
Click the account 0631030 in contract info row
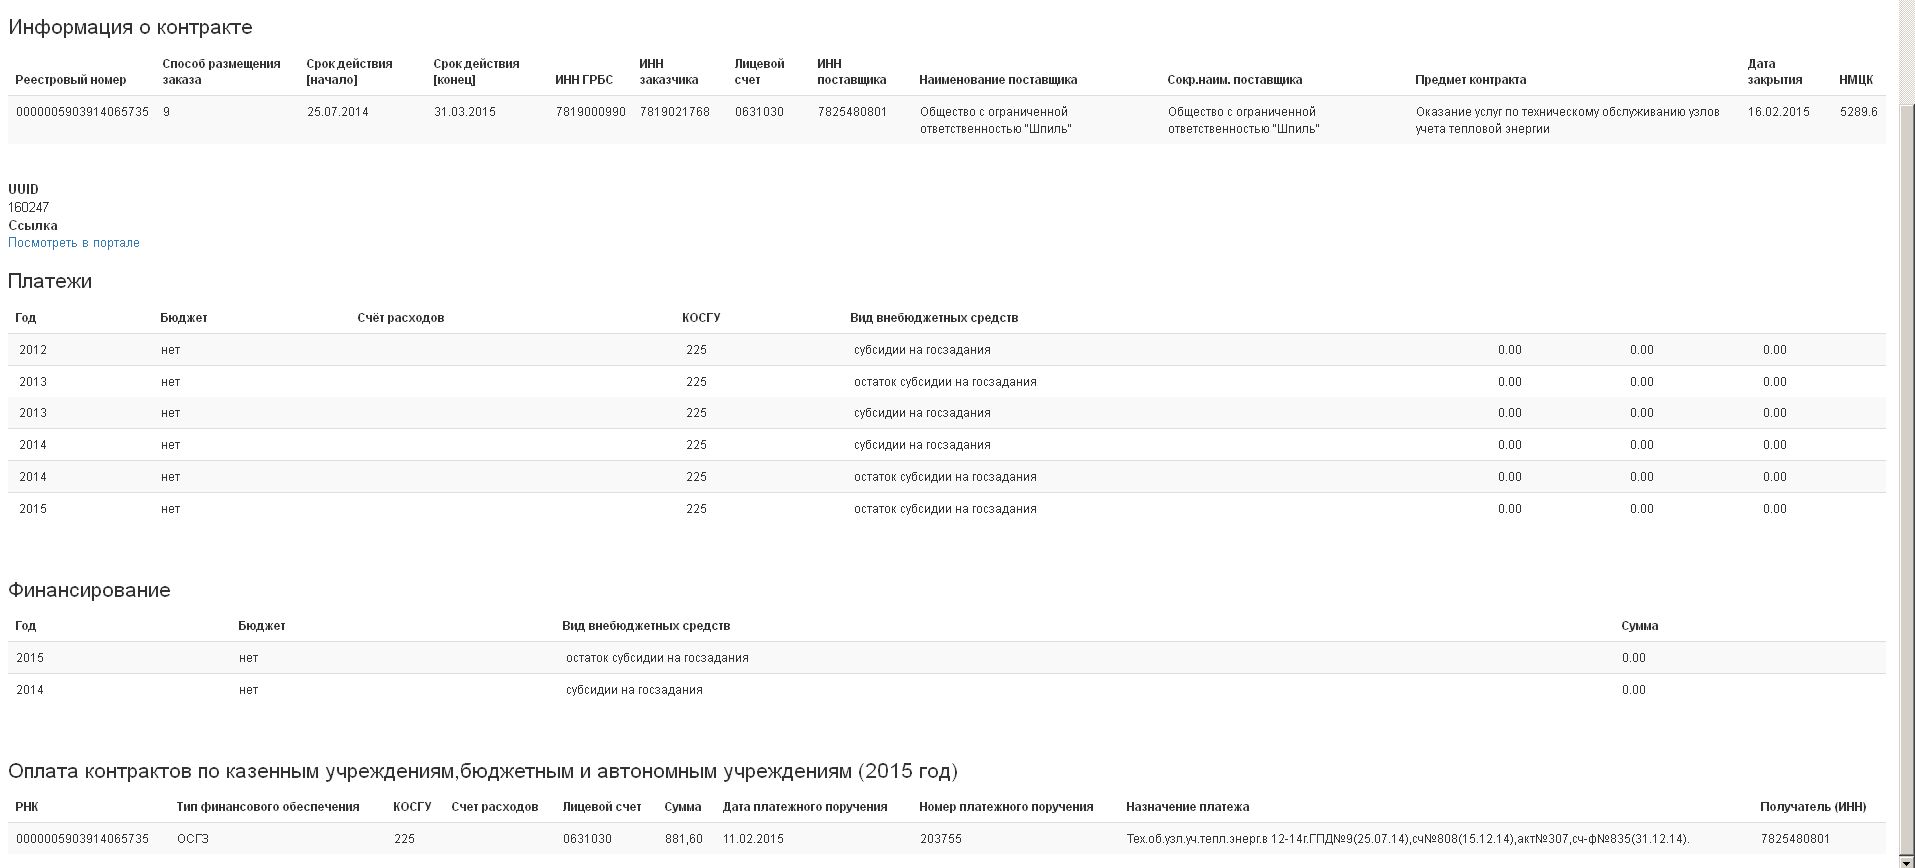(x=759, y=112)
